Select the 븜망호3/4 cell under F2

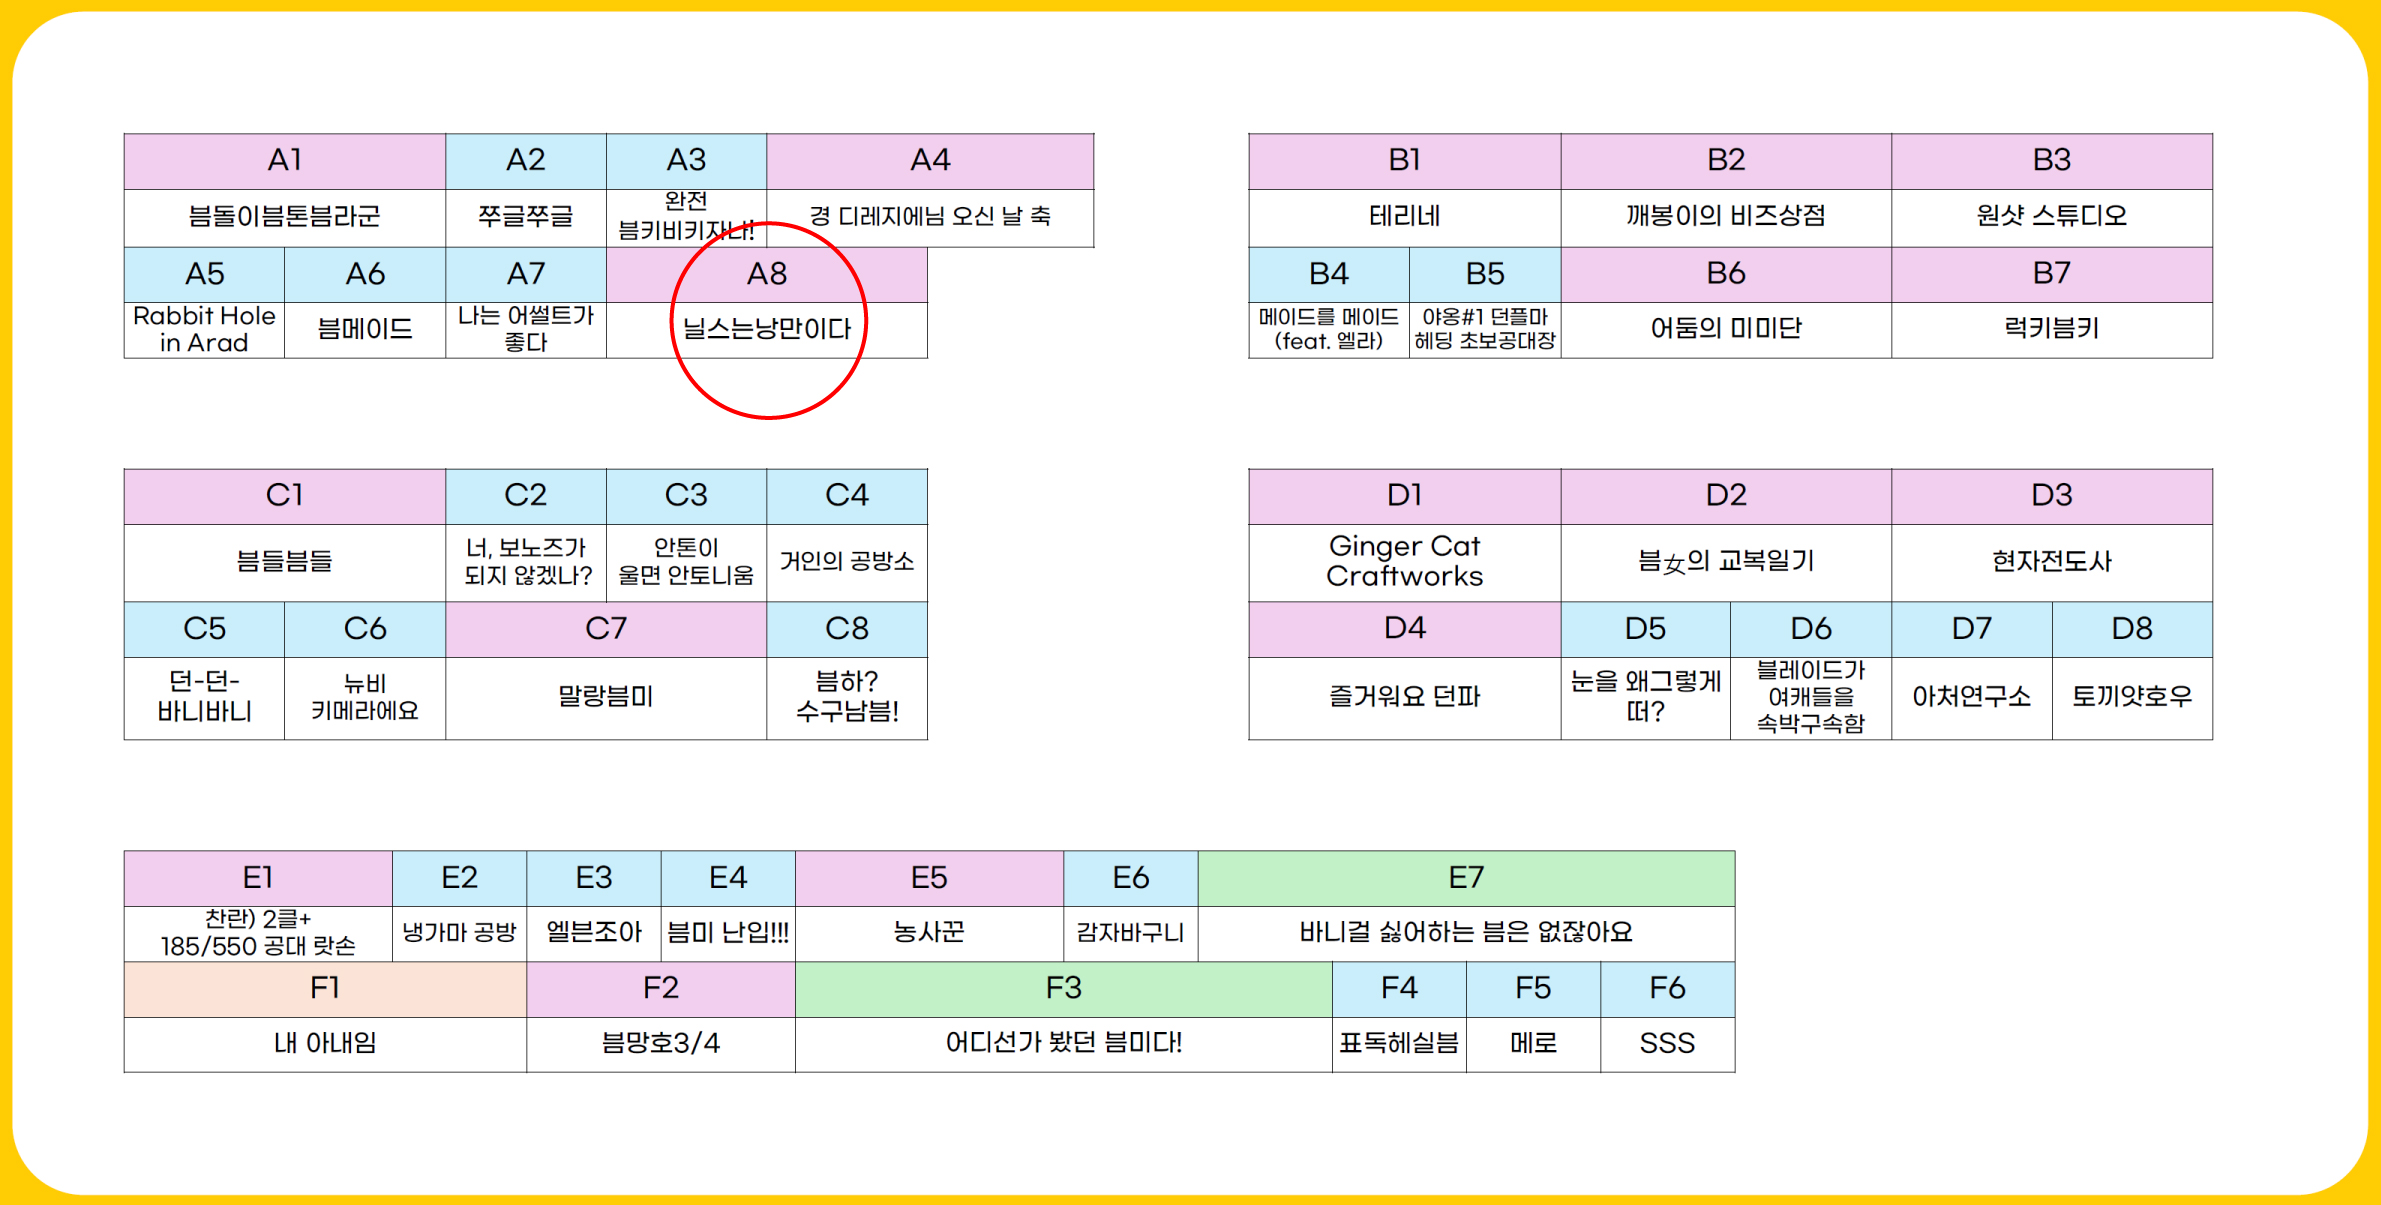(660, 1043)
